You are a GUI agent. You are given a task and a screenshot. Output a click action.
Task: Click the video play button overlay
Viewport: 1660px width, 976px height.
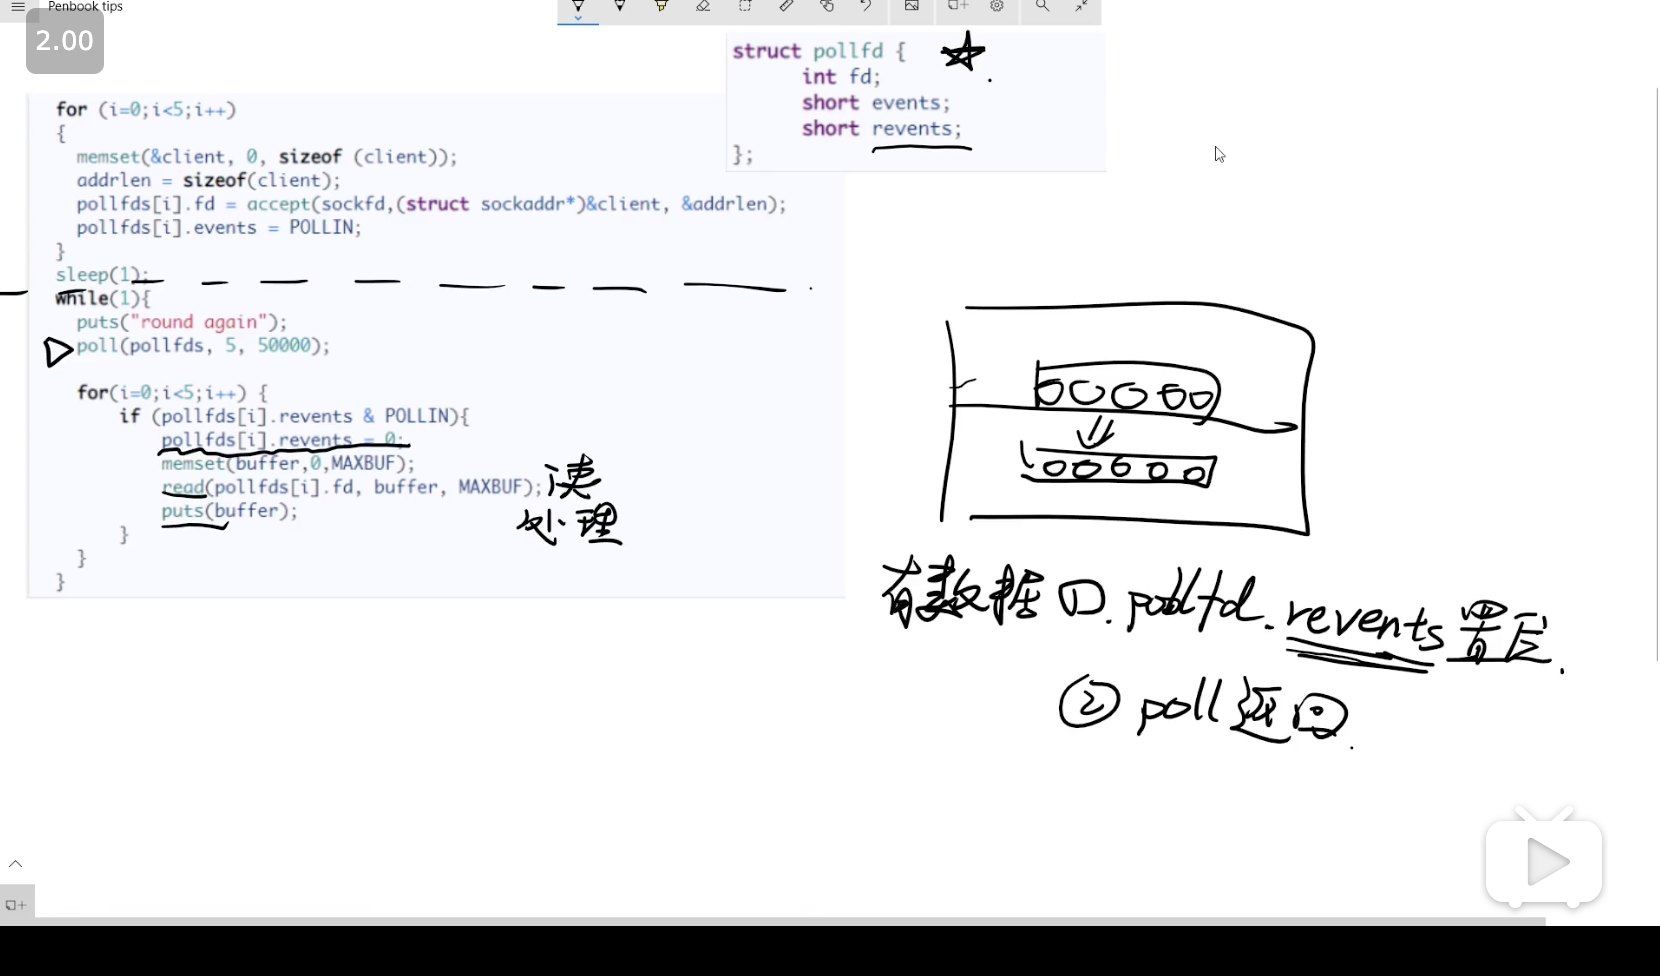click(1545, 861)
